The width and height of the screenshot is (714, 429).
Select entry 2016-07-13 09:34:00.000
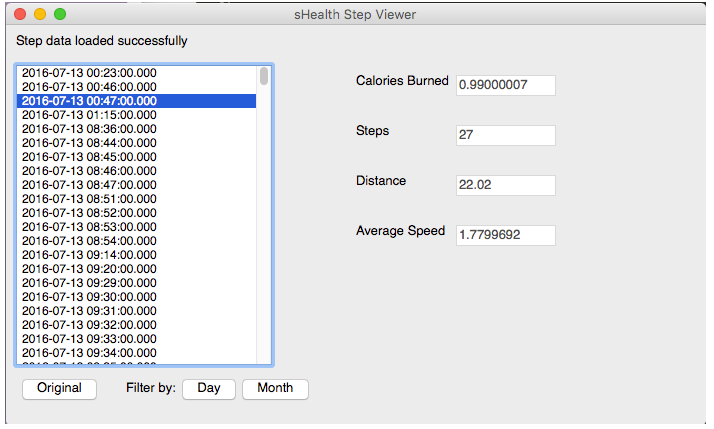point(136,353)
